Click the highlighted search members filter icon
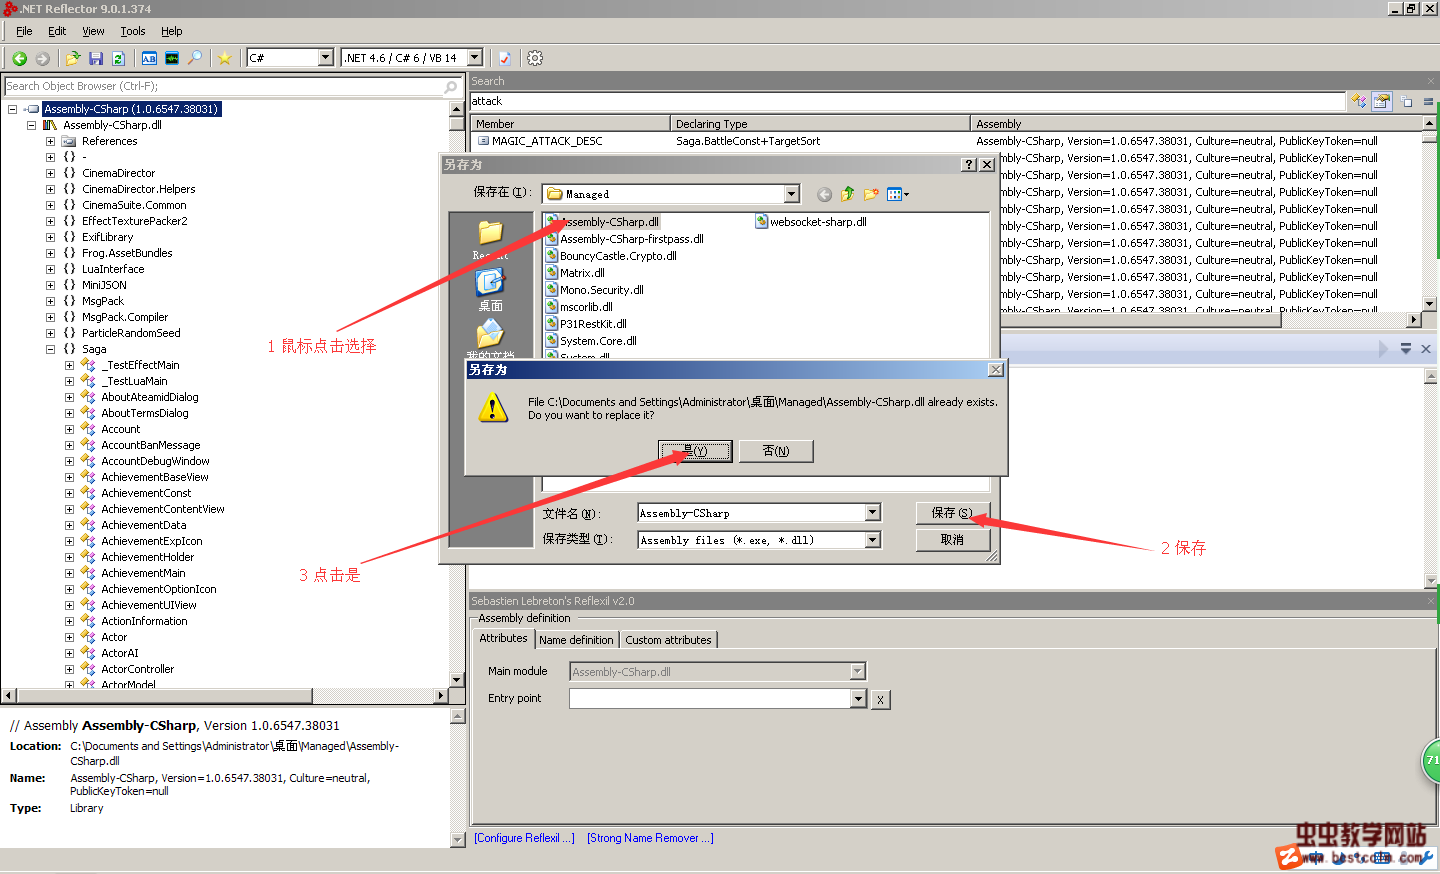Image resolution: width=1440 pixels, height=874 pixels. coord(1382,101)
